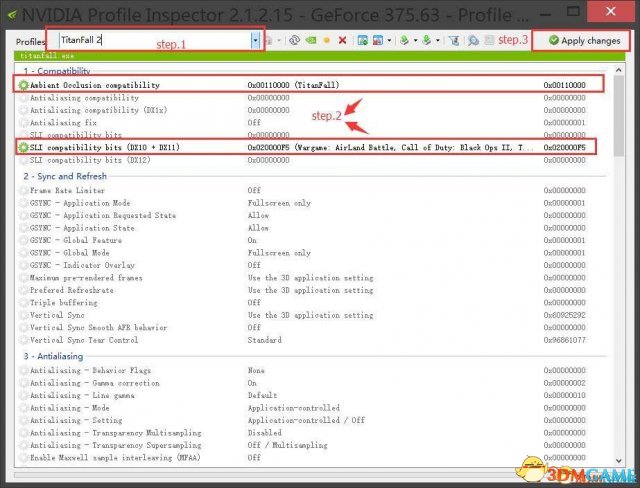640x488 pixels.
Task: Click 'Fullscreen only' value for GSYNC - Global Mode
Action: click(279, 253)
